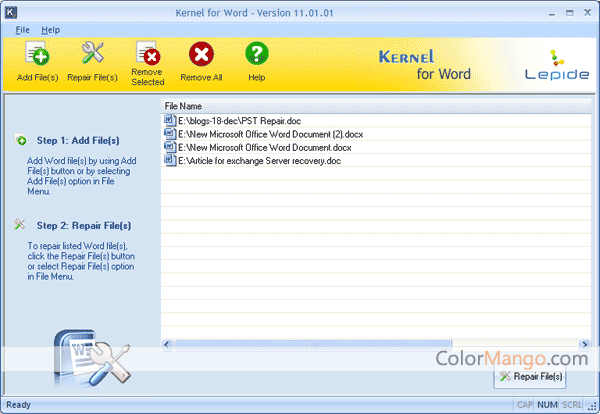Click the Step 1 Add File(s) icon in the sidebar

click(21, 141)
